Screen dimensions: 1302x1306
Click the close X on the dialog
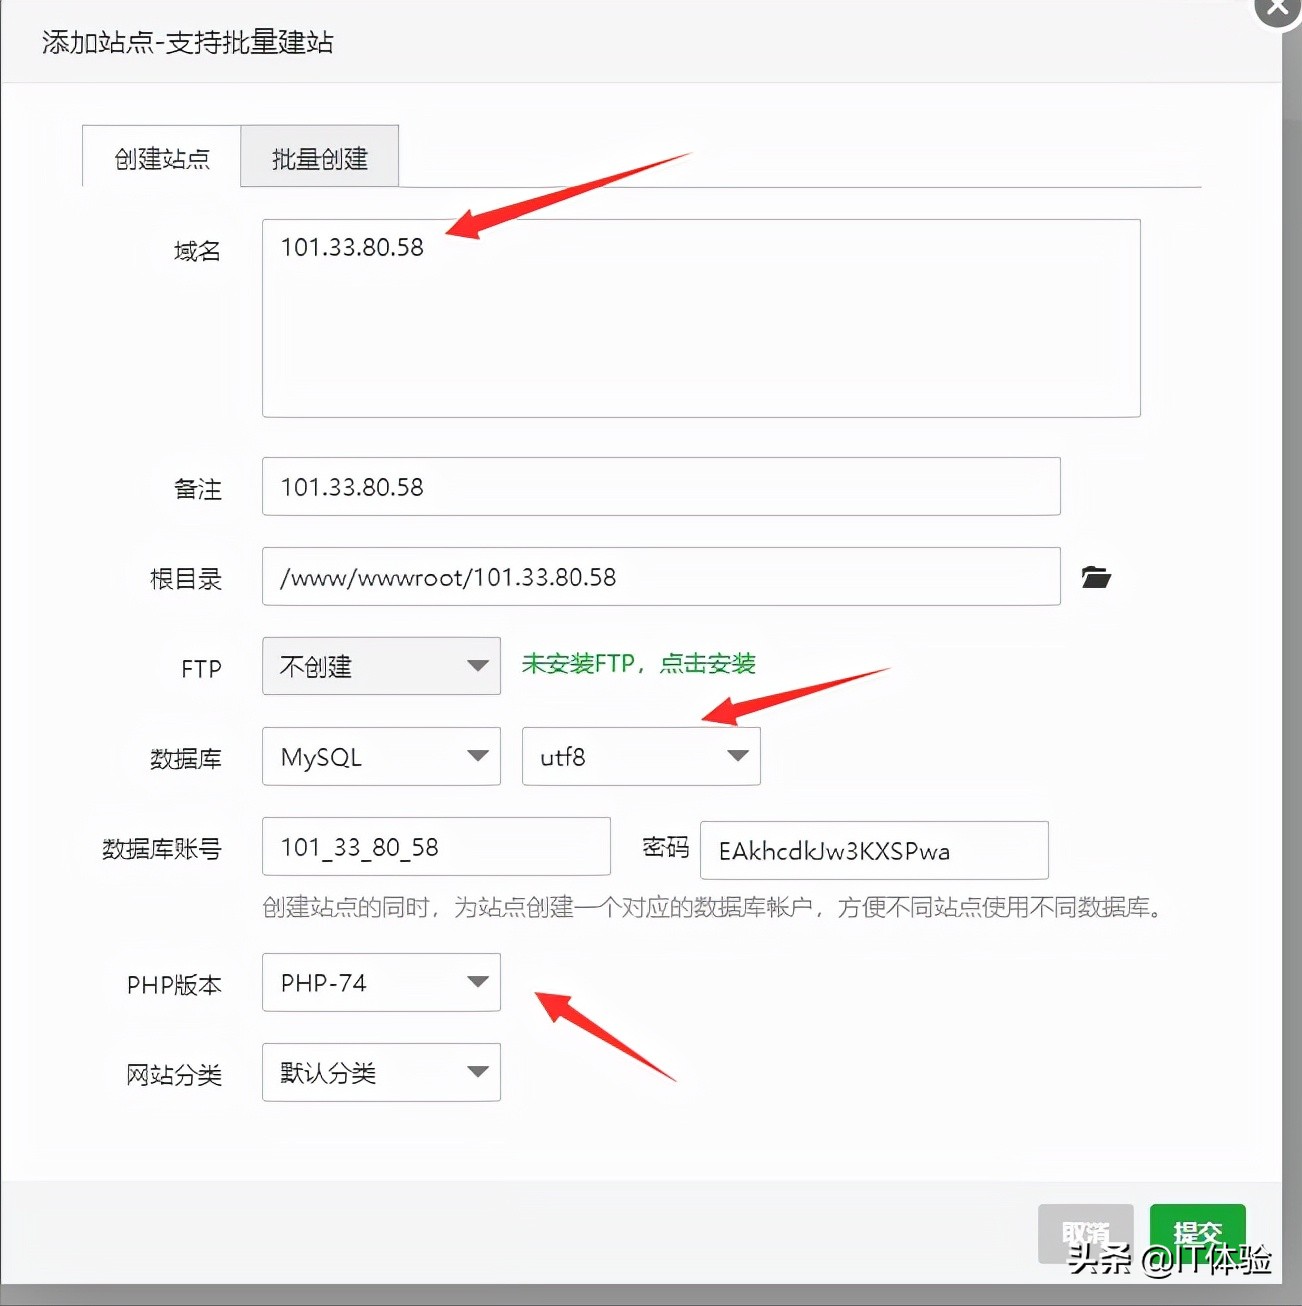coord(1275,10)
